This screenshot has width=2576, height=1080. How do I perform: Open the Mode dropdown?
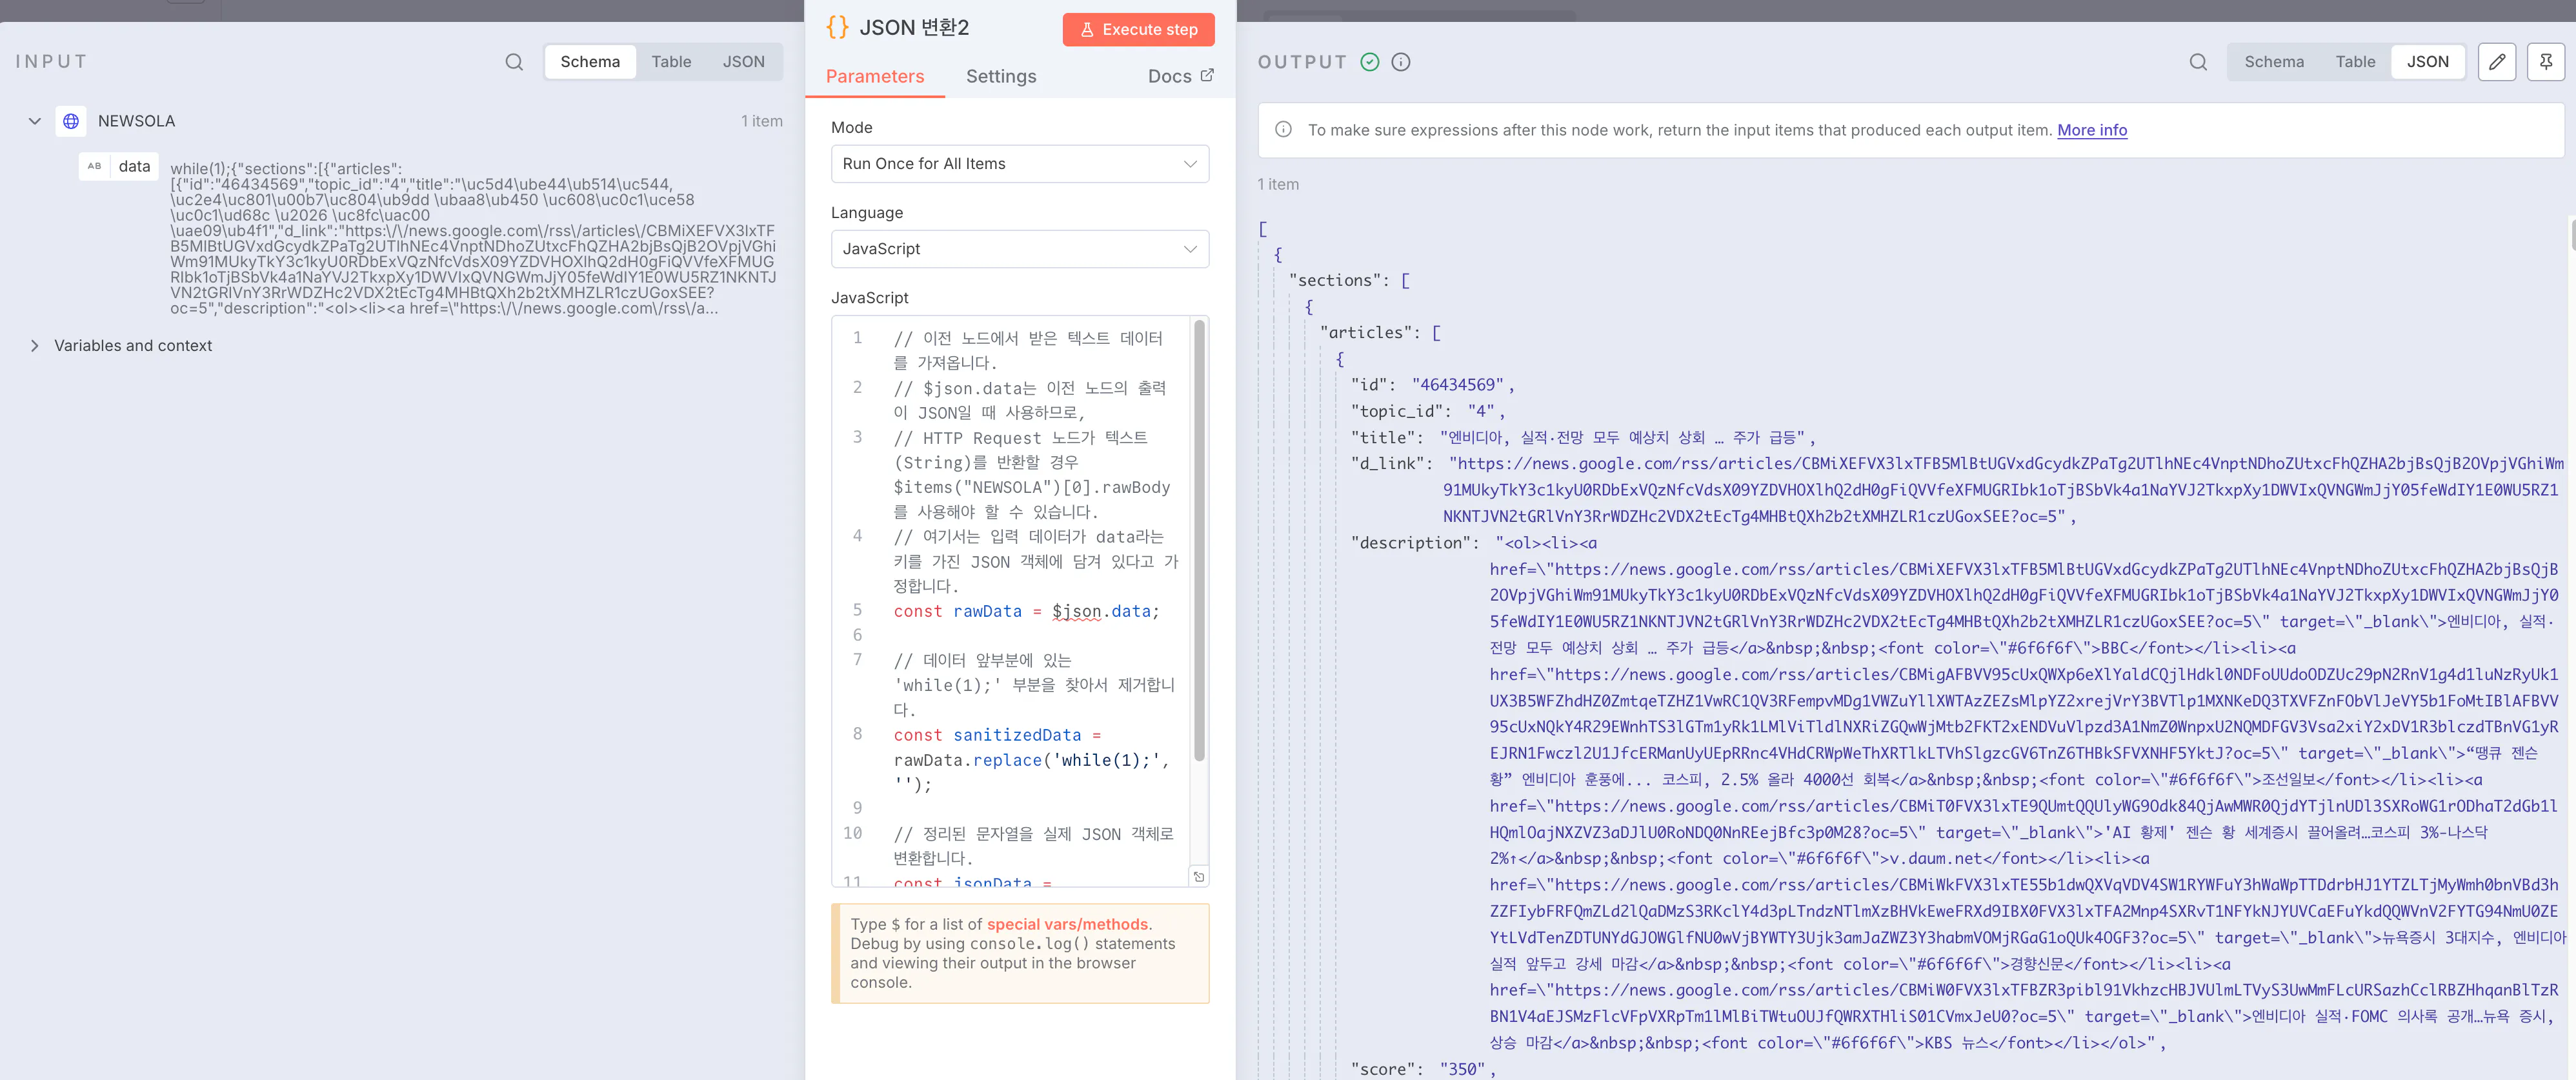pos(1019,164)
